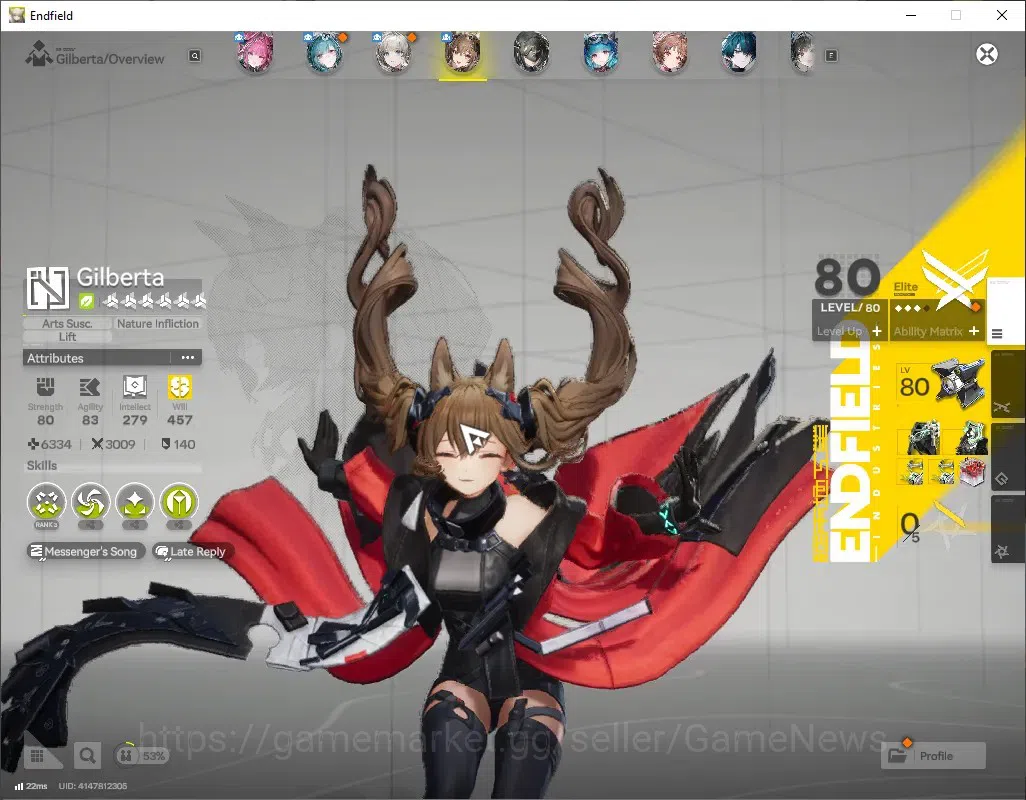This screenshot has height=800, width=1026.
Task: Click the 22ms network latency indicator
Action: [x=31, y=786]
